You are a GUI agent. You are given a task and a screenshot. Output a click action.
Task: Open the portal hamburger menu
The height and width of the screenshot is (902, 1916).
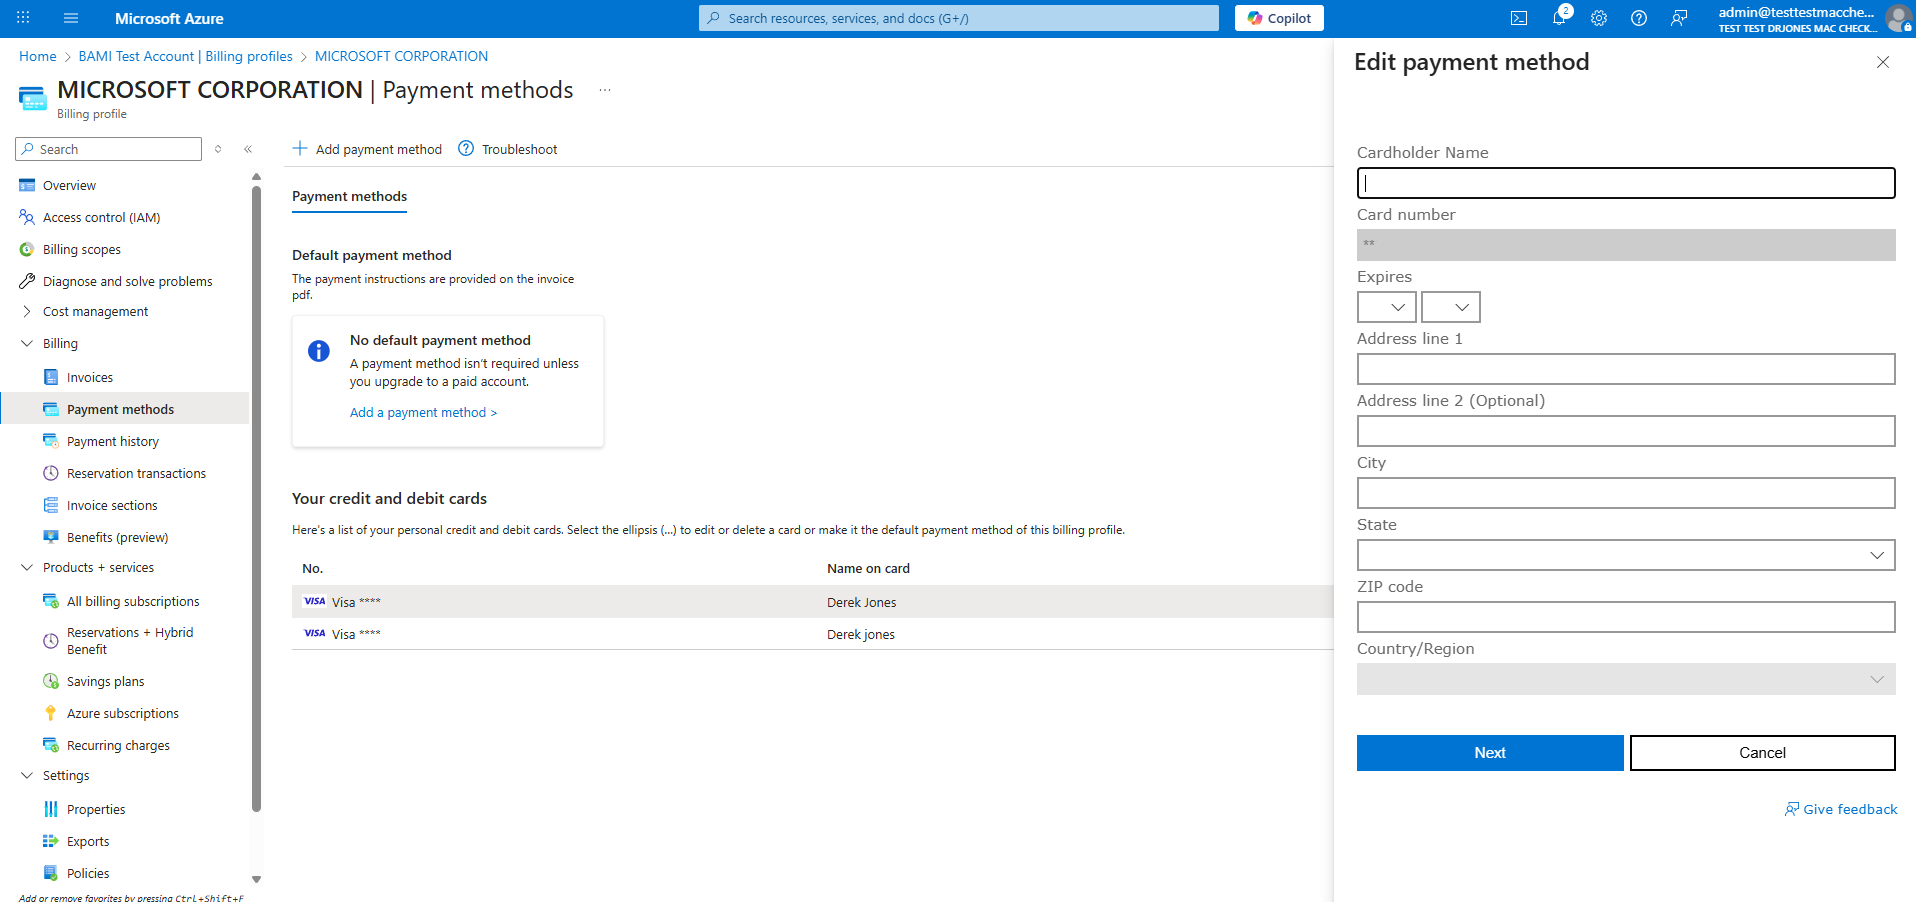pos(70,18)
